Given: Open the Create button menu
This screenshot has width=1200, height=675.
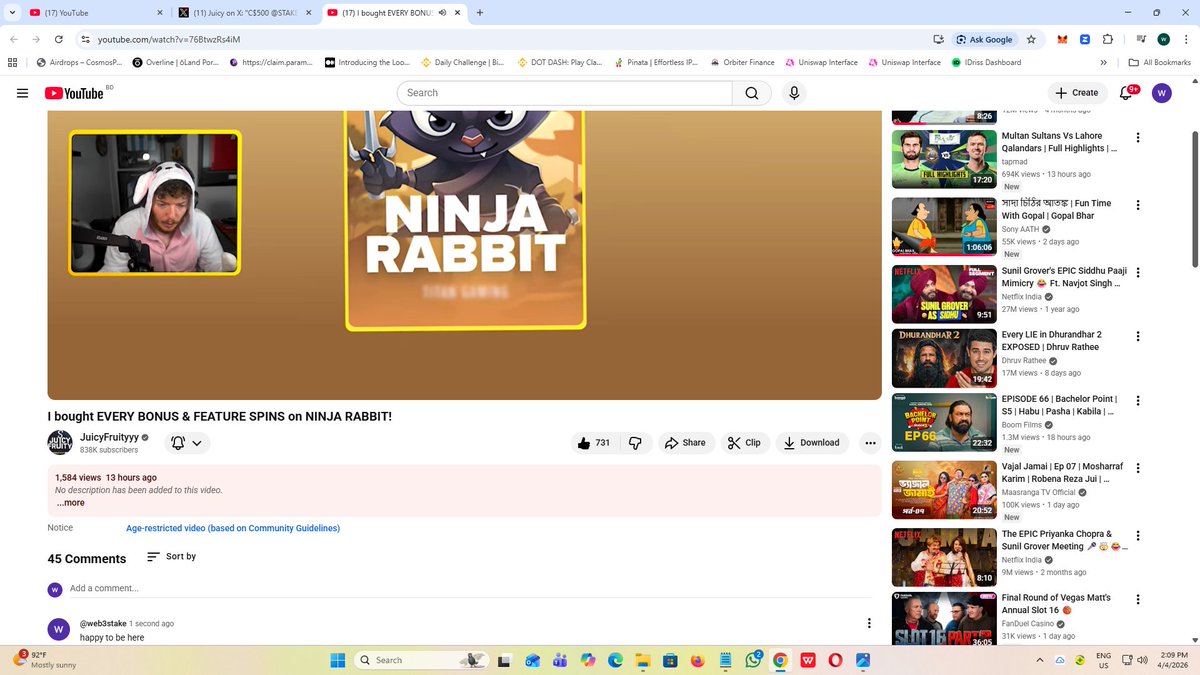Looking at the screenshot, I should point(1077,93).
